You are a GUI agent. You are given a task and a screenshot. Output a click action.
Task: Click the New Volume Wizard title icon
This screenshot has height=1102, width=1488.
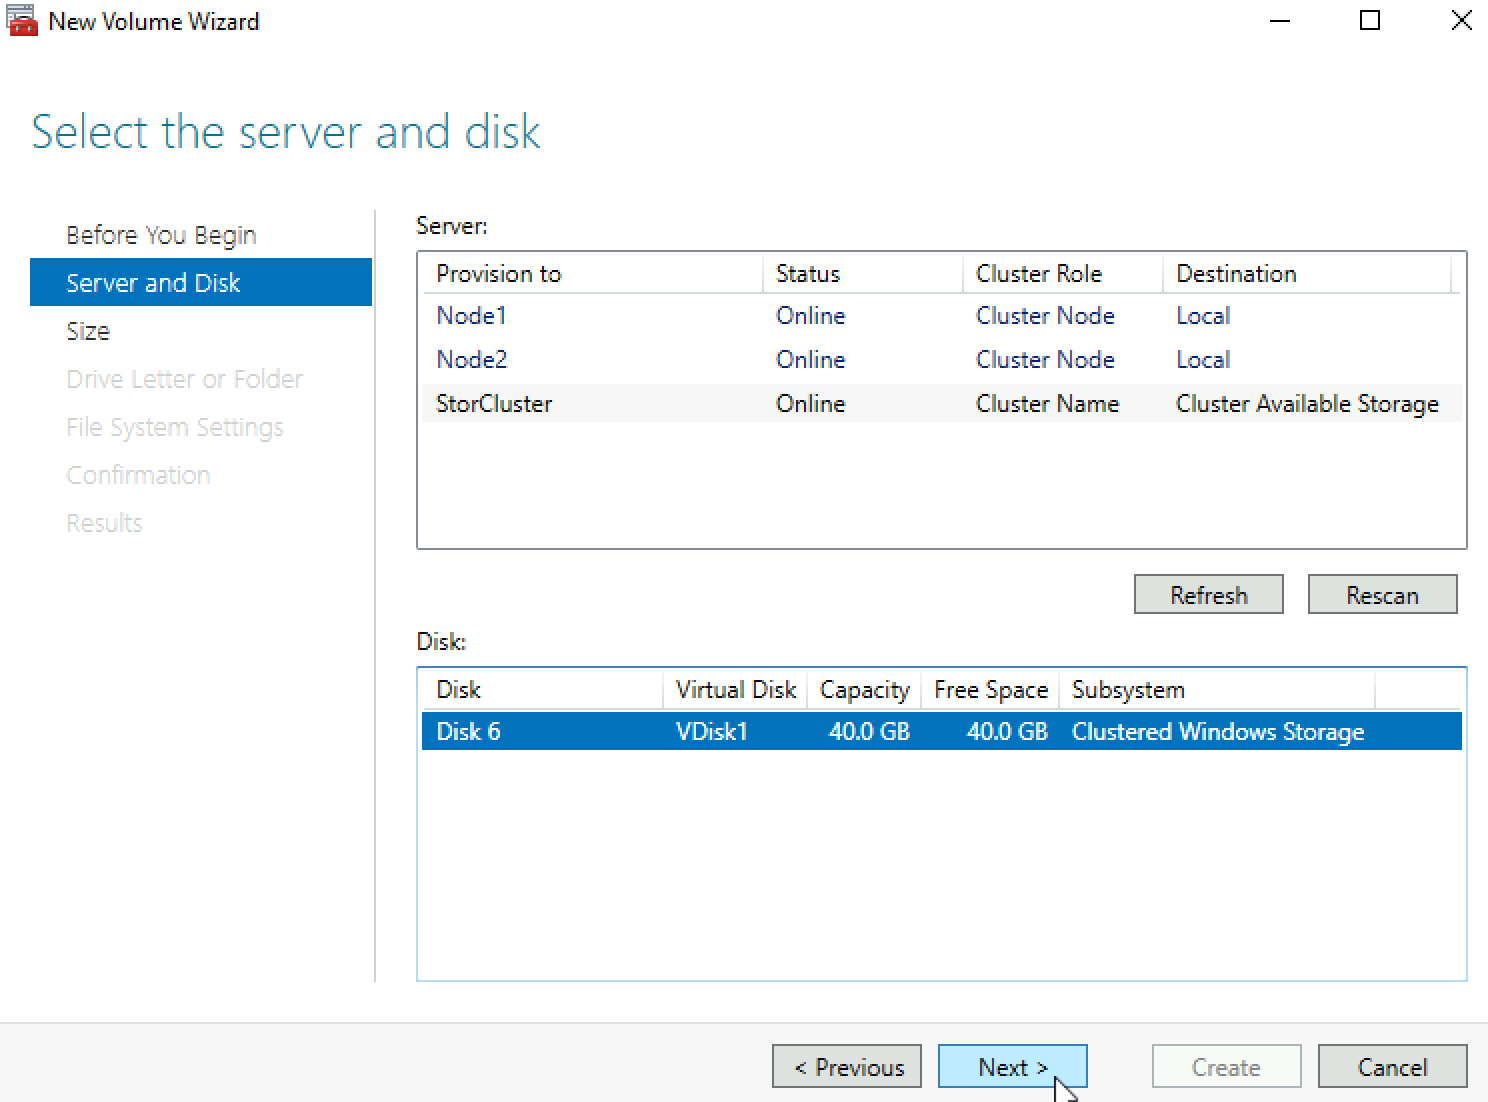coord(21,21)
